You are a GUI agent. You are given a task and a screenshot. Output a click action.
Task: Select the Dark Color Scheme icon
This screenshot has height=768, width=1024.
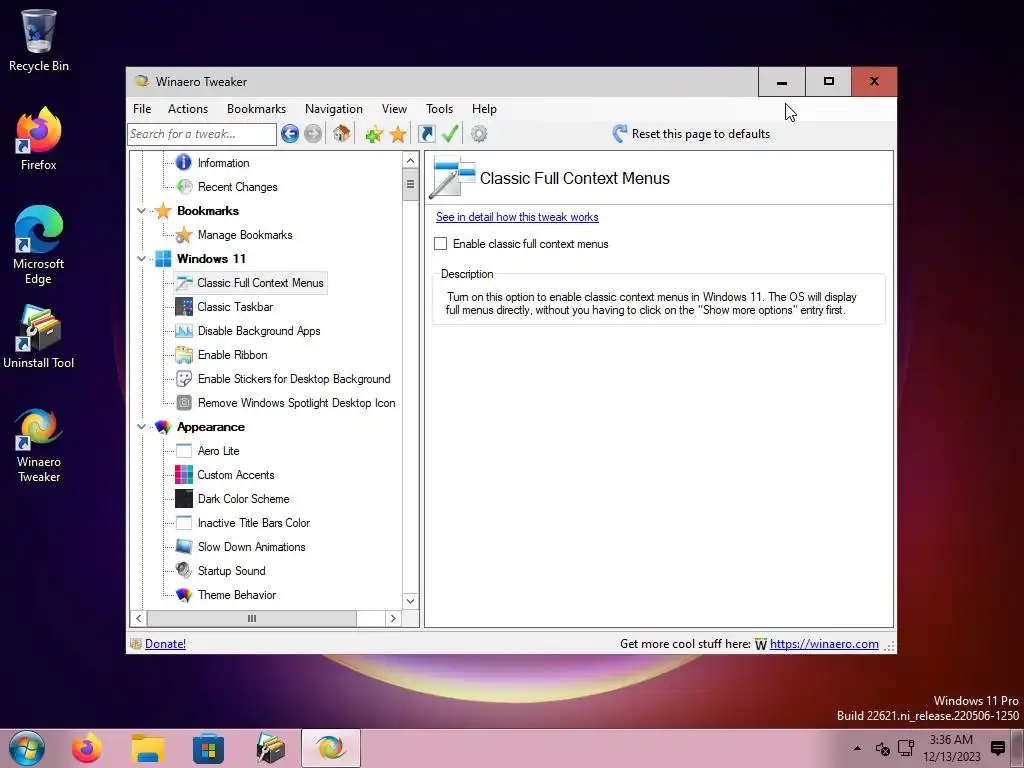[x=184, y=499]
